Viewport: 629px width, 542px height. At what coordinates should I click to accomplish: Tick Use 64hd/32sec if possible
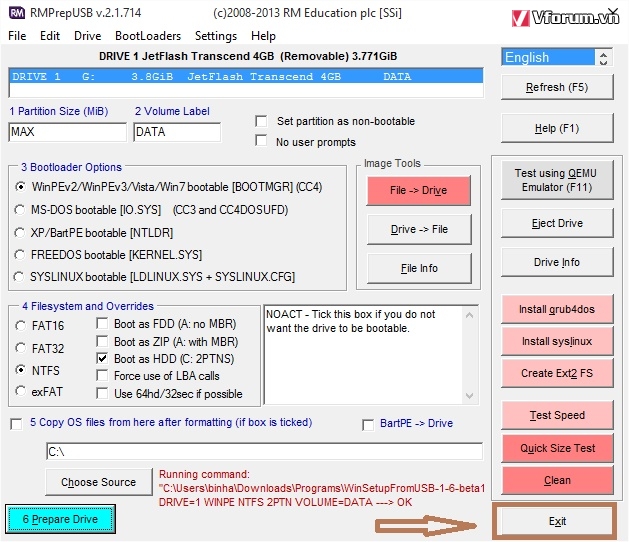[x=102, y=393]
